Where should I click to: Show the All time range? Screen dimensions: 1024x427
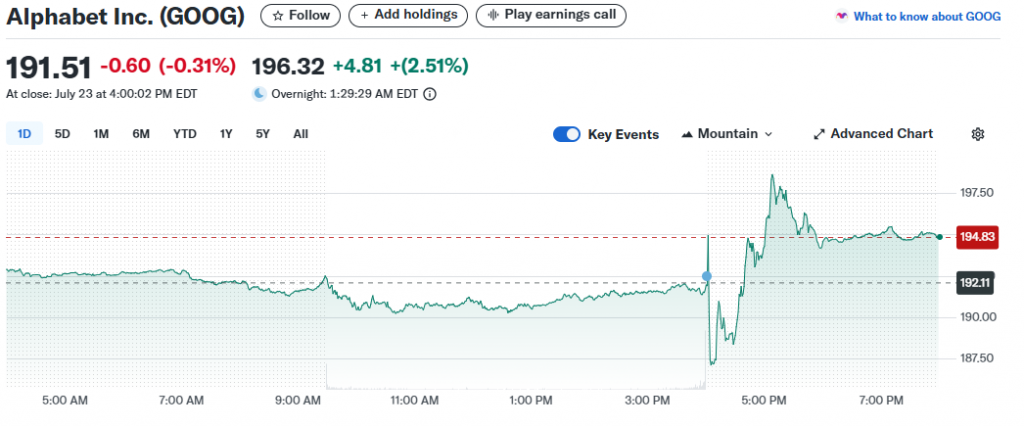pyautogui.click(x=300, y=134)
